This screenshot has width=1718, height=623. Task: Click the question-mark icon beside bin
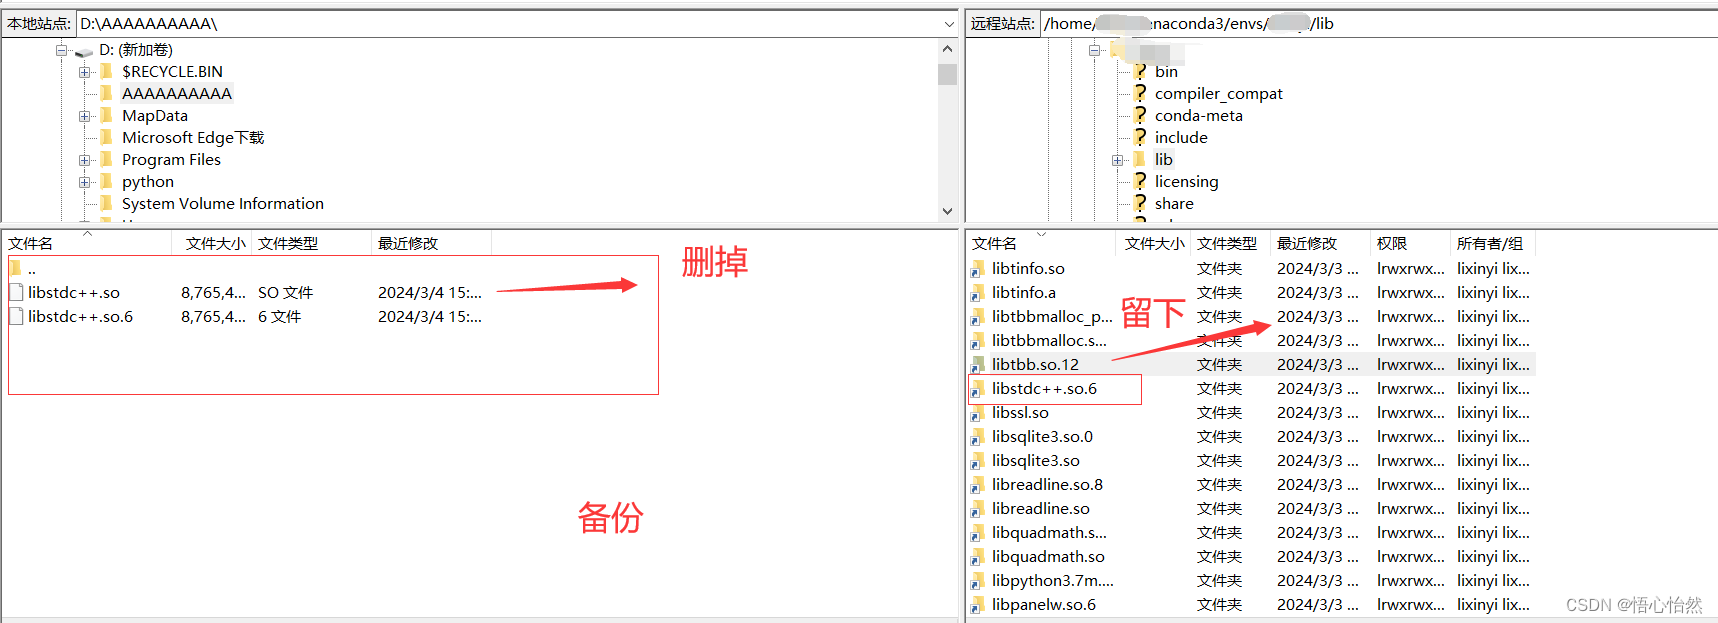point(1140,71)
